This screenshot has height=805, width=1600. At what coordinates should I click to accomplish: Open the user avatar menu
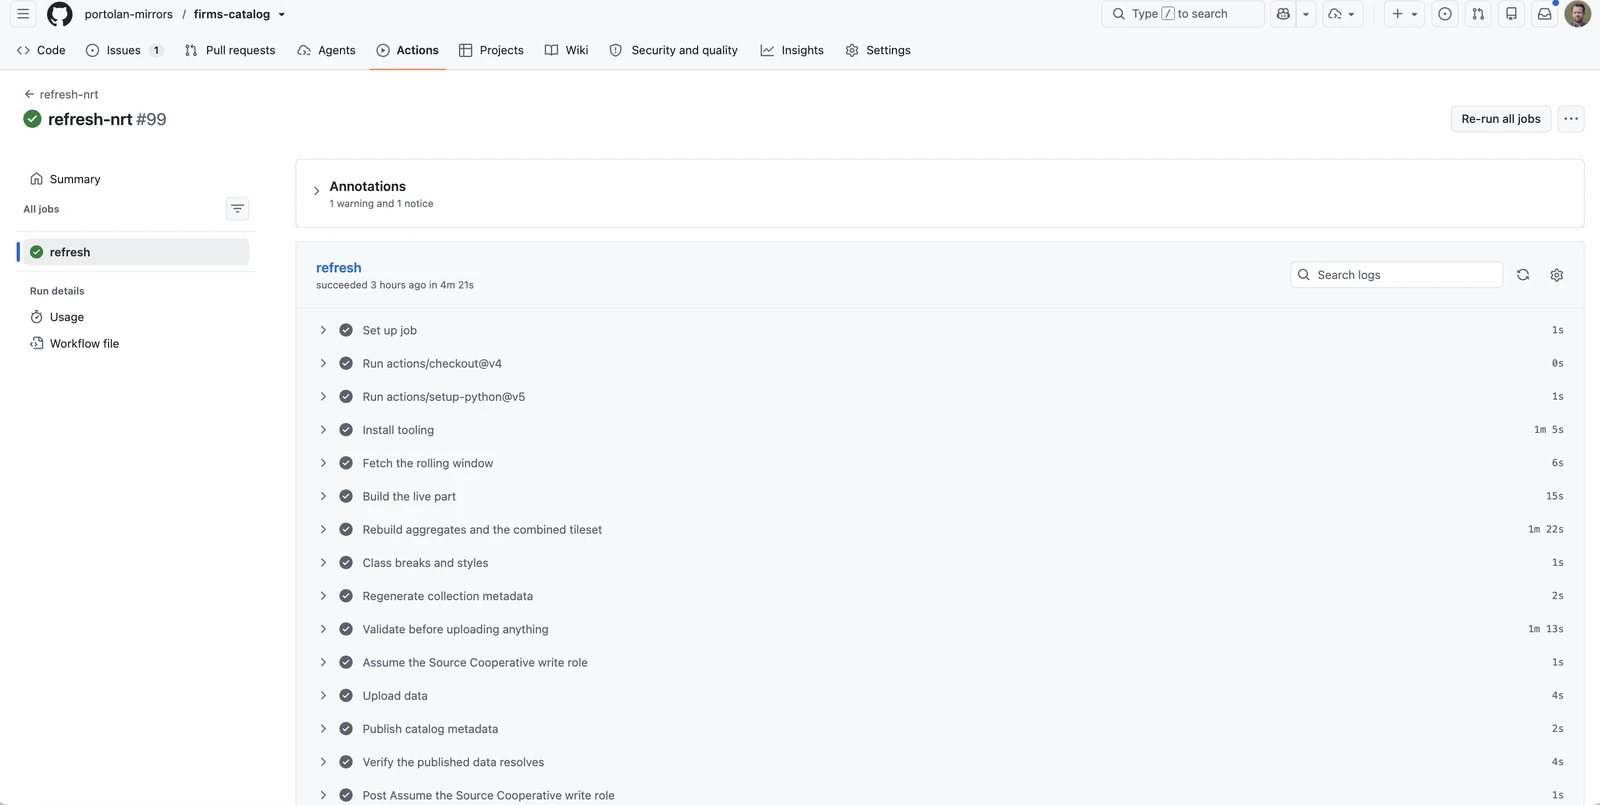(1577, 14)
